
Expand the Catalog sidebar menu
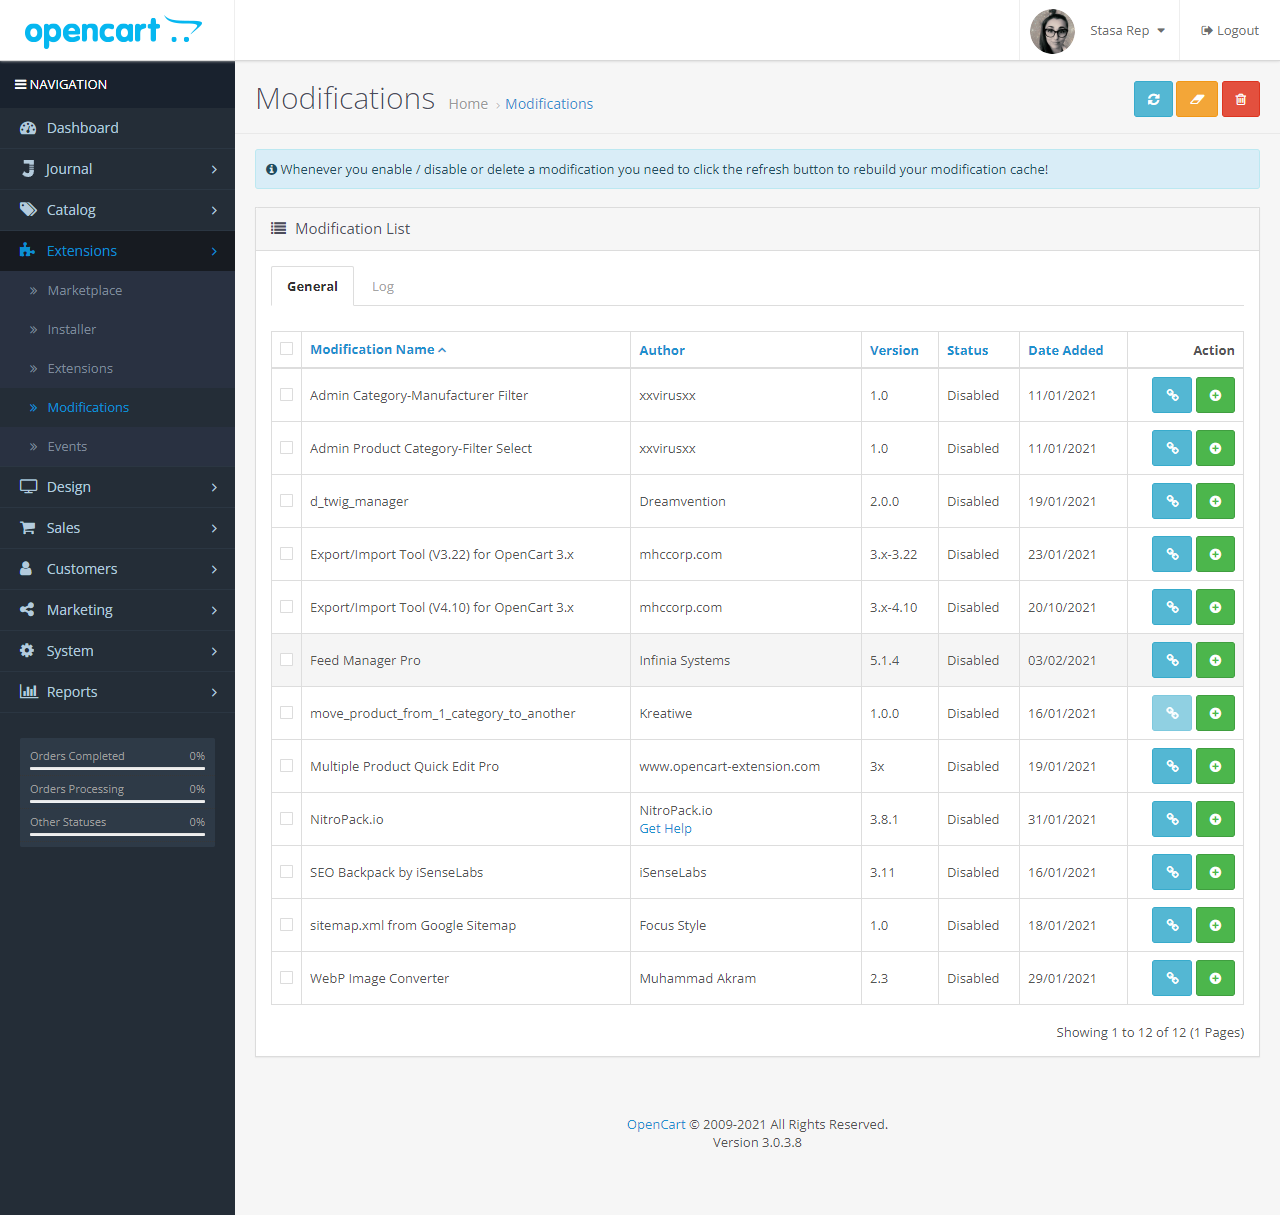coord(117,210)
